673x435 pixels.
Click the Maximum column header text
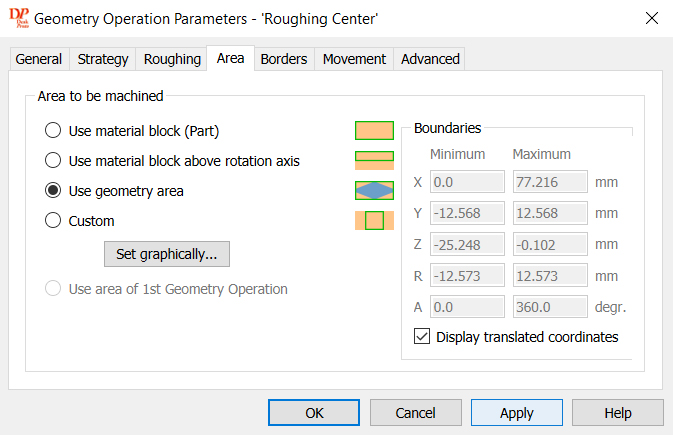[x=542, y=154]
